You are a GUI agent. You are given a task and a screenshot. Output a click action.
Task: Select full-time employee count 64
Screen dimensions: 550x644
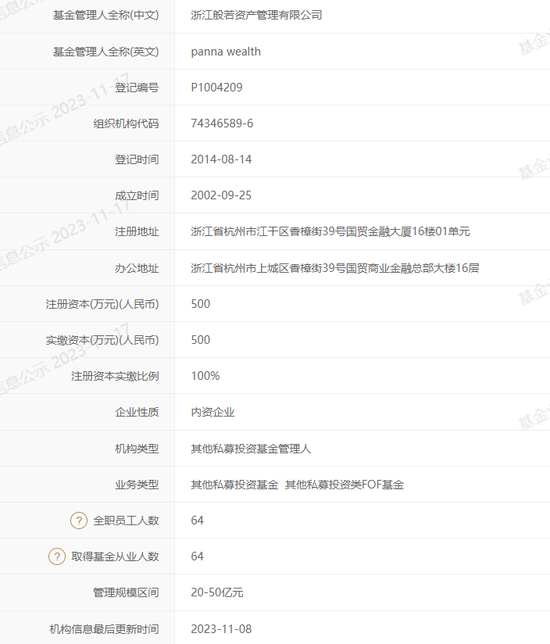coord(197,521)
